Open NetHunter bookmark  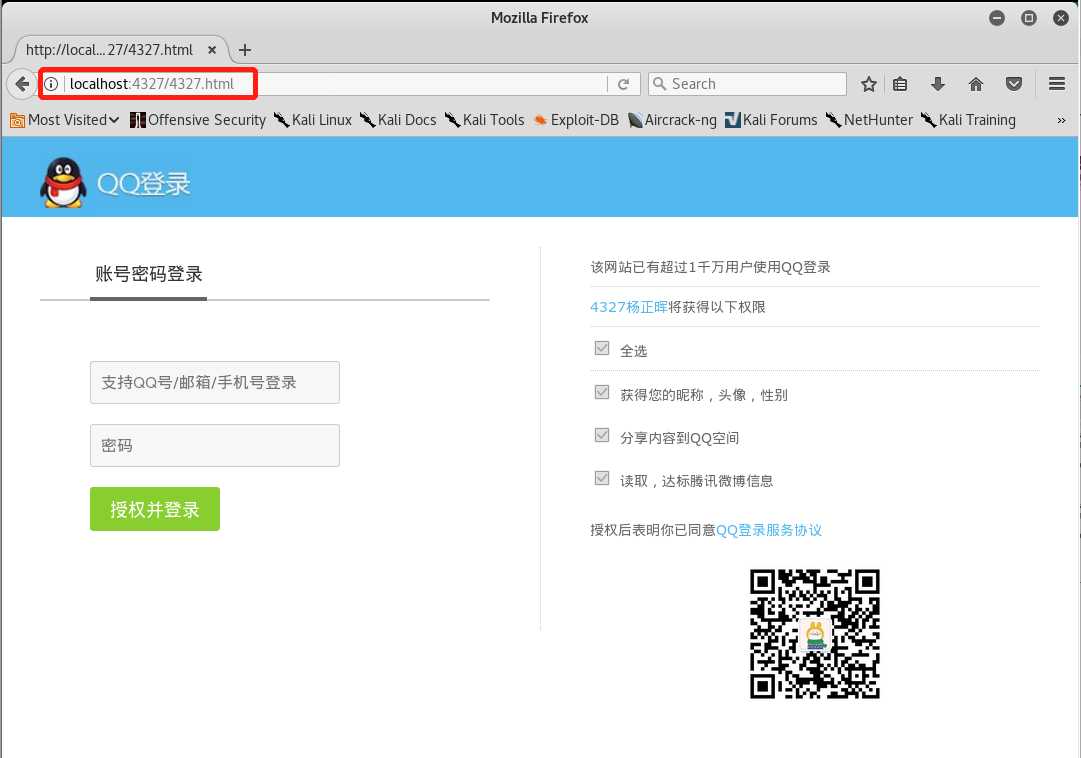pyautogui.click(x=869, y=120)
